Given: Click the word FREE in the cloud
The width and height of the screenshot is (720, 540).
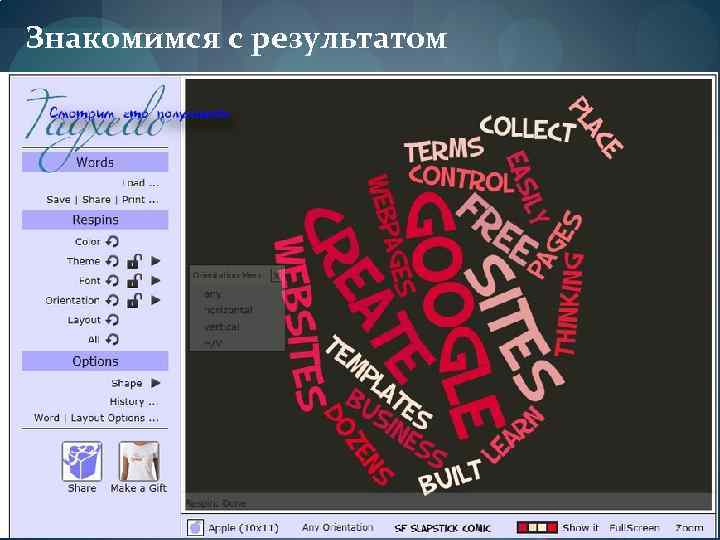Looking at the screenshot, I should click(497, 230).
